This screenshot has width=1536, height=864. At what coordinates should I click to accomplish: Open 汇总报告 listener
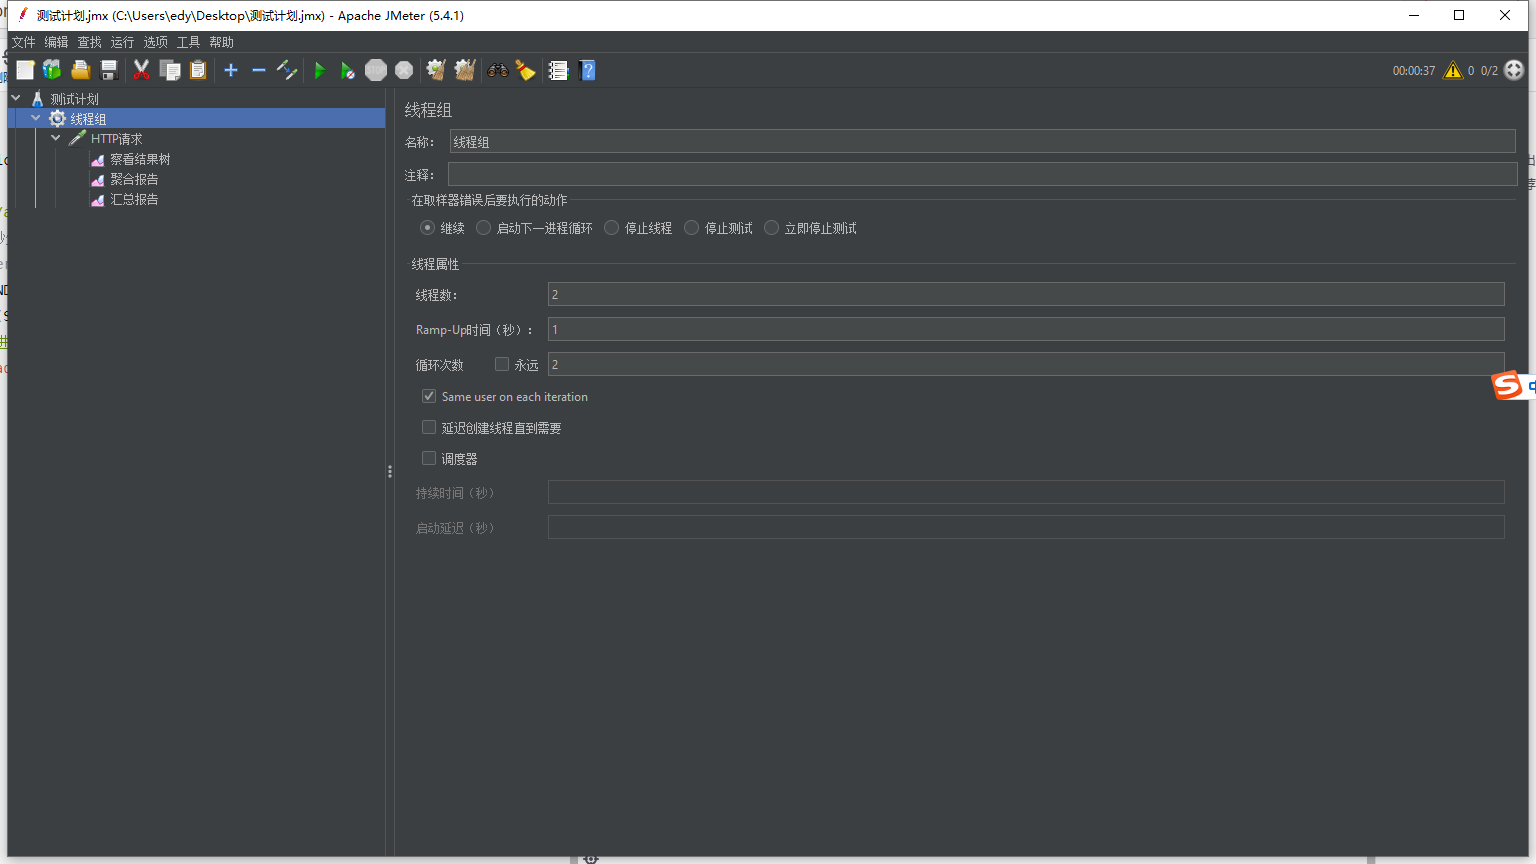[134, 199]
